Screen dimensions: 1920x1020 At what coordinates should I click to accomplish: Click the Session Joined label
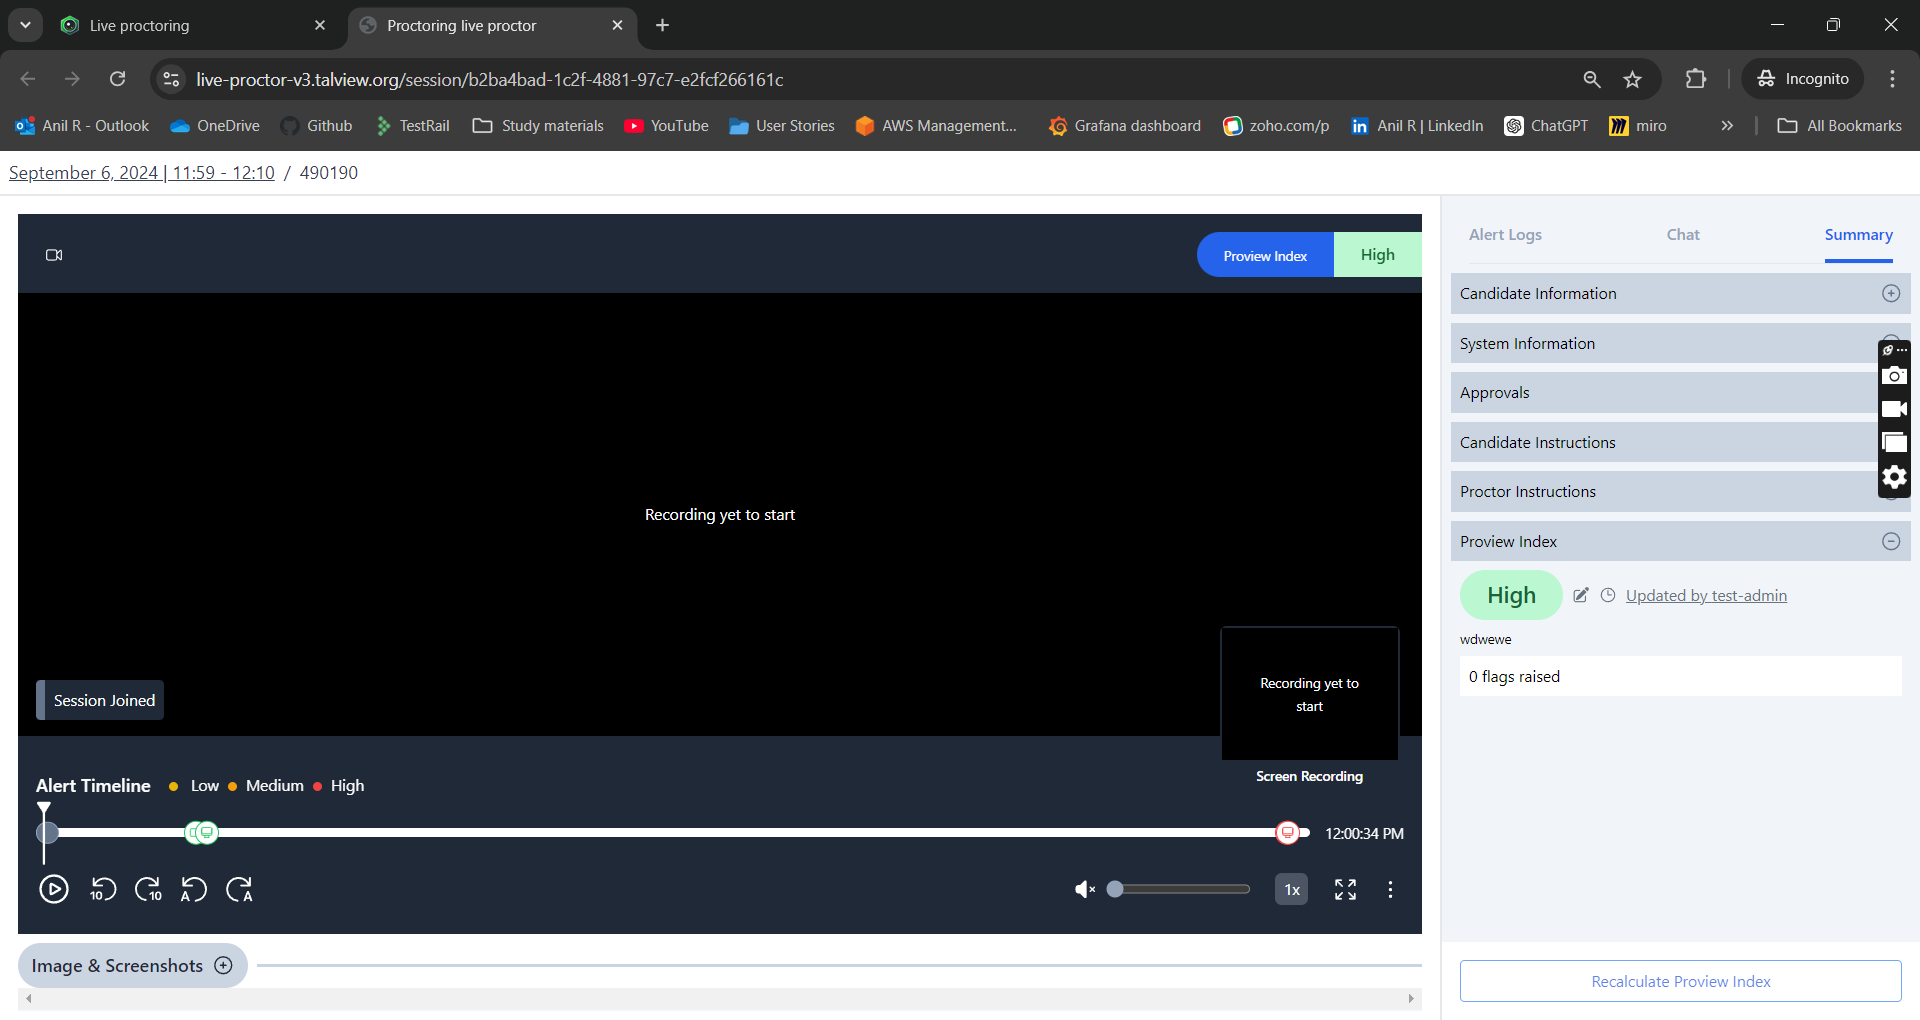pyautogui.click(x=100, y=700)
